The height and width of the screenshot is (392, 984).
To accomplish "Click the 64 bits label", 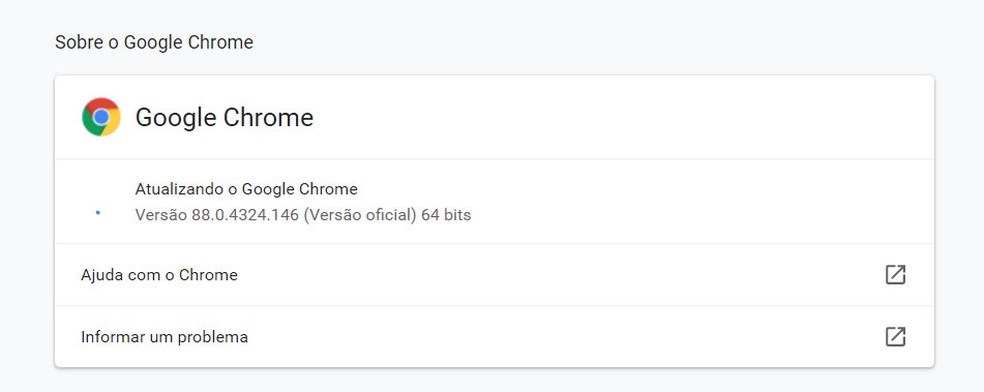I will click(x=446, y=215).
